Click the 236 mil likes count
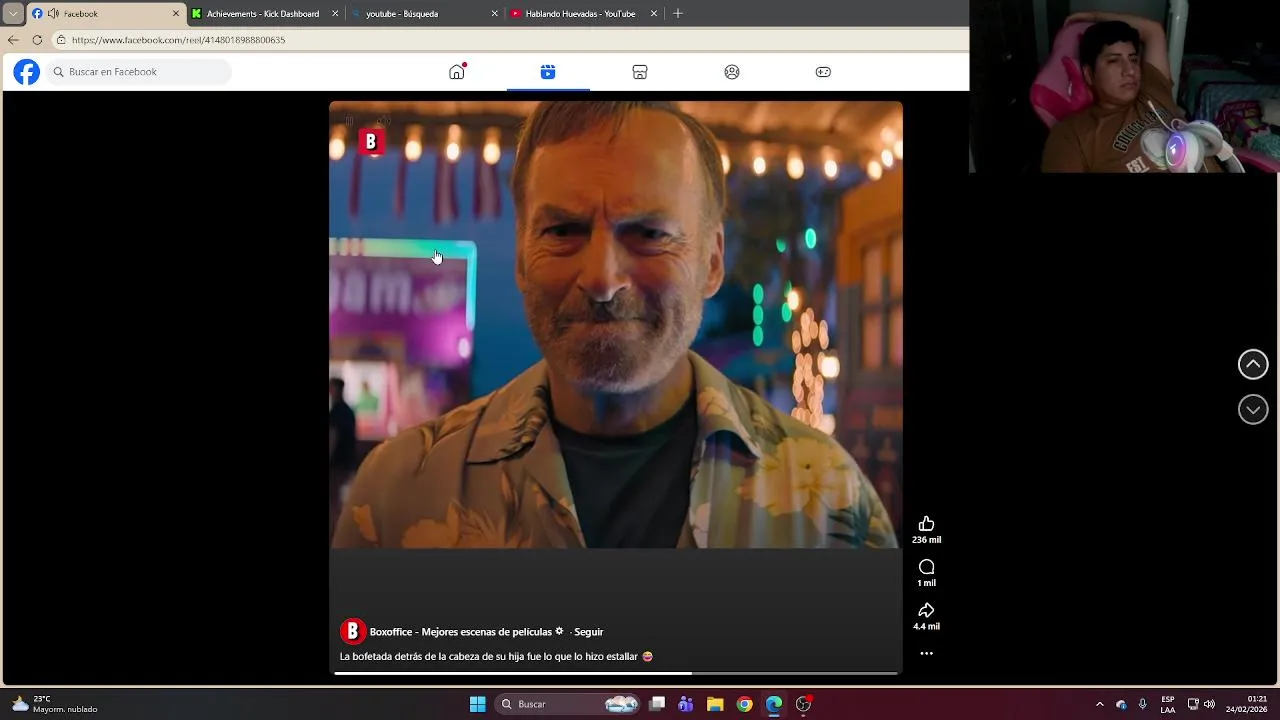The image size is (1280, 720). tap(926, 540)
